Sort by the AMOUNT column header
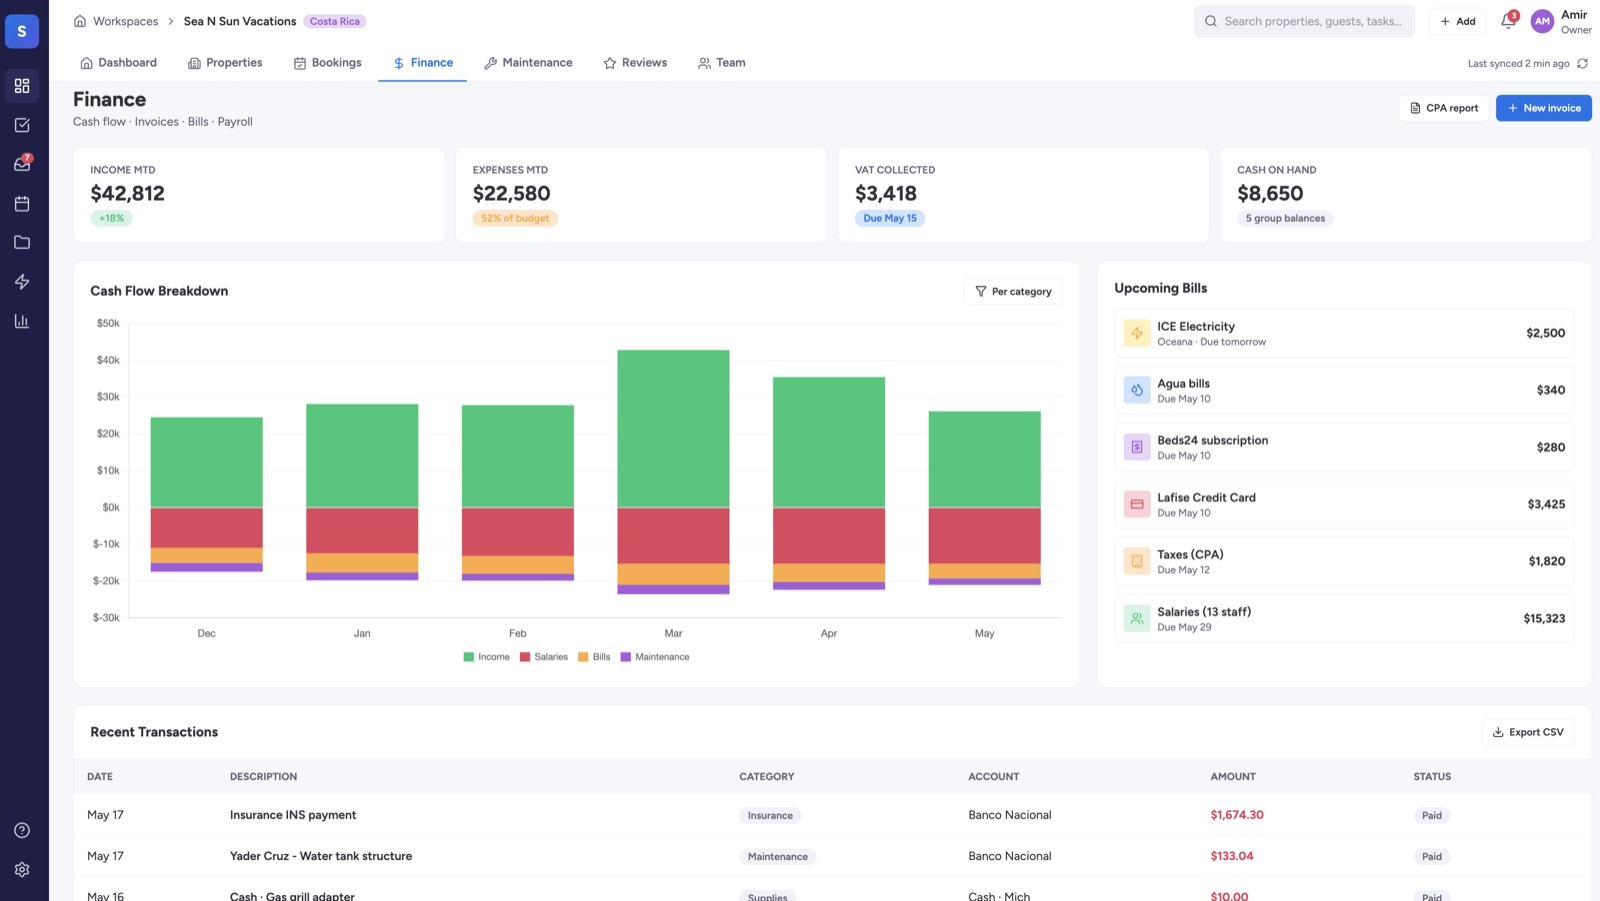Viewport: 1600px width, 901px height. pyautogui.click(x=1233, y=776)
